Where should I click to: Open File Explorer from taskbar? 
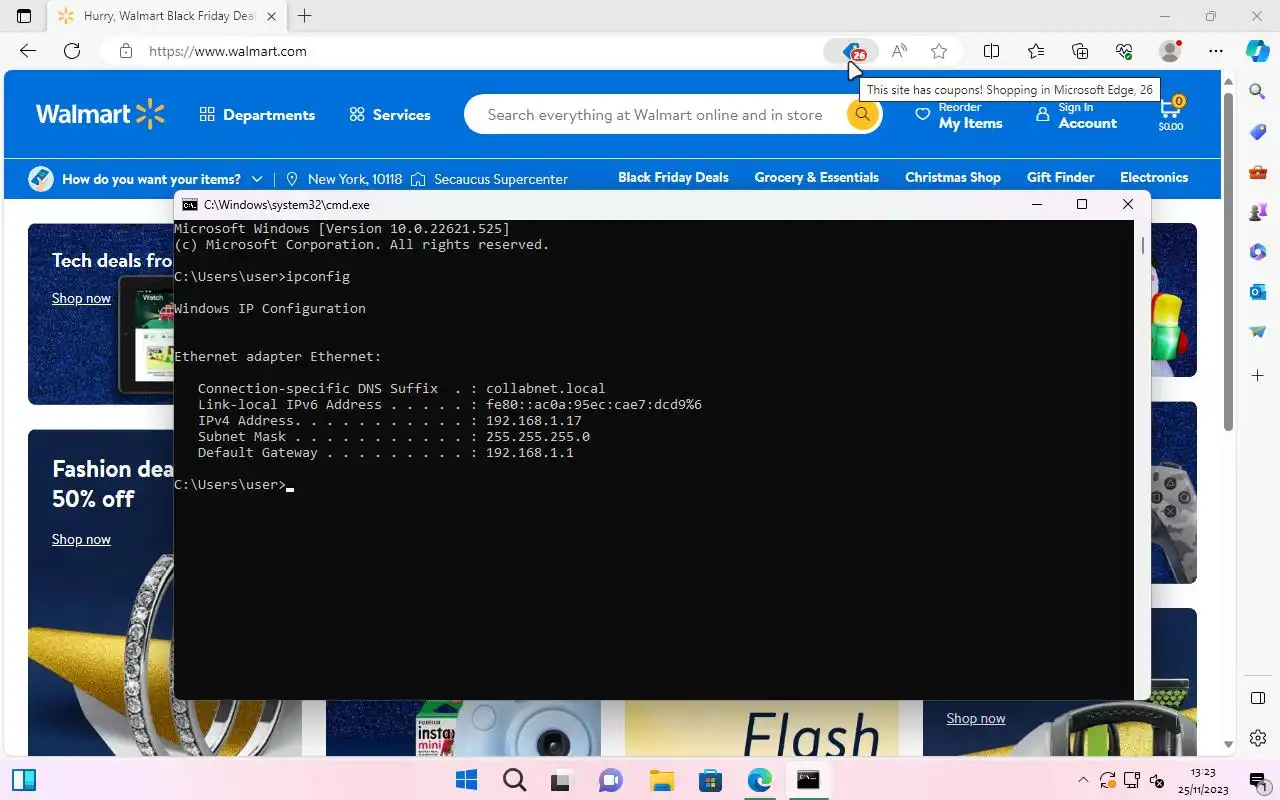point(661,780)
